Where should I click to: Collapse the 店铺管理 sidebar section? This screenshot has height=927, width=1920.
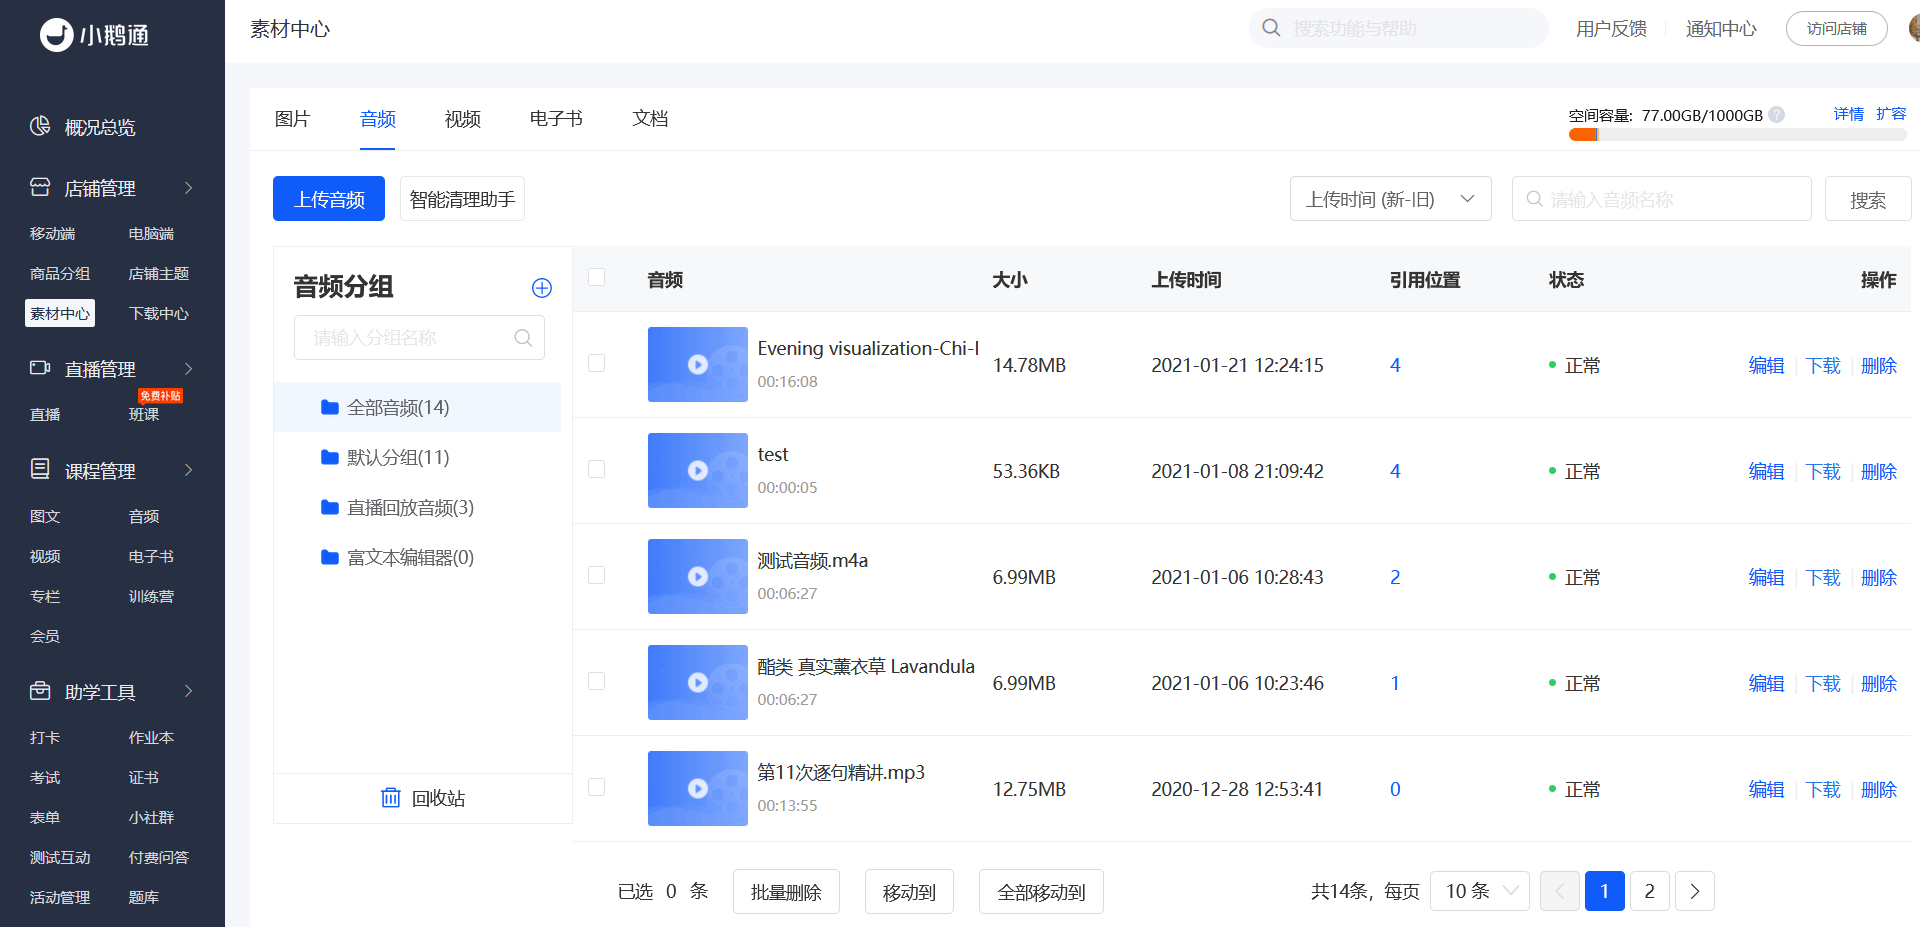coord(188,188)
